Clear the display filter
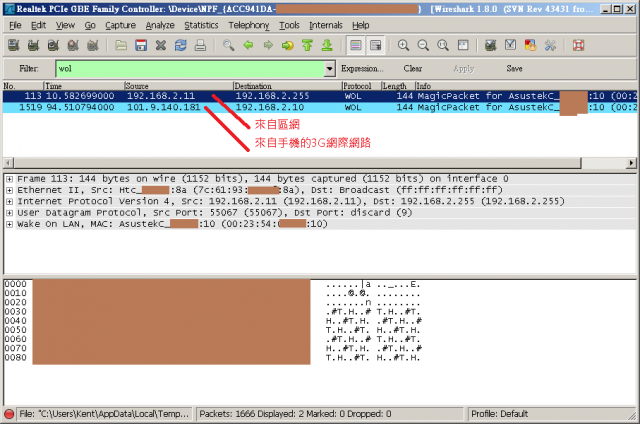Viewport: 640px width, 424px height. (413, 69)
